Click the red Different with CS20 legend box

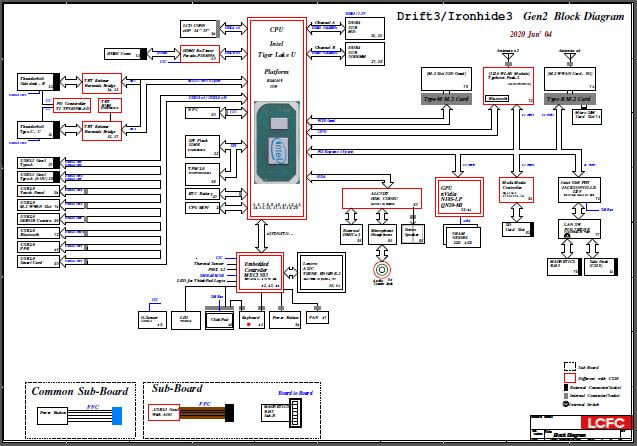coord(569,378)
